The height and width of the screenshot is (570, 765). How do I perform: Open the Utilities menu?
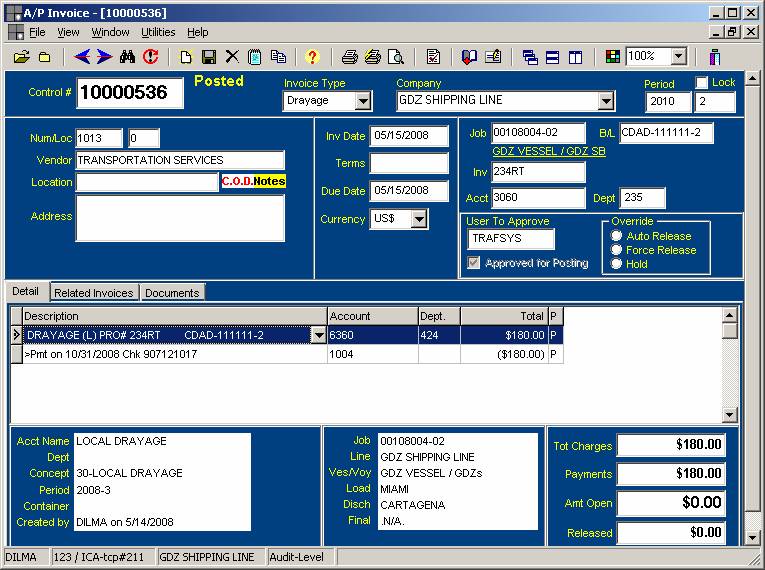[x=158, y=32]
